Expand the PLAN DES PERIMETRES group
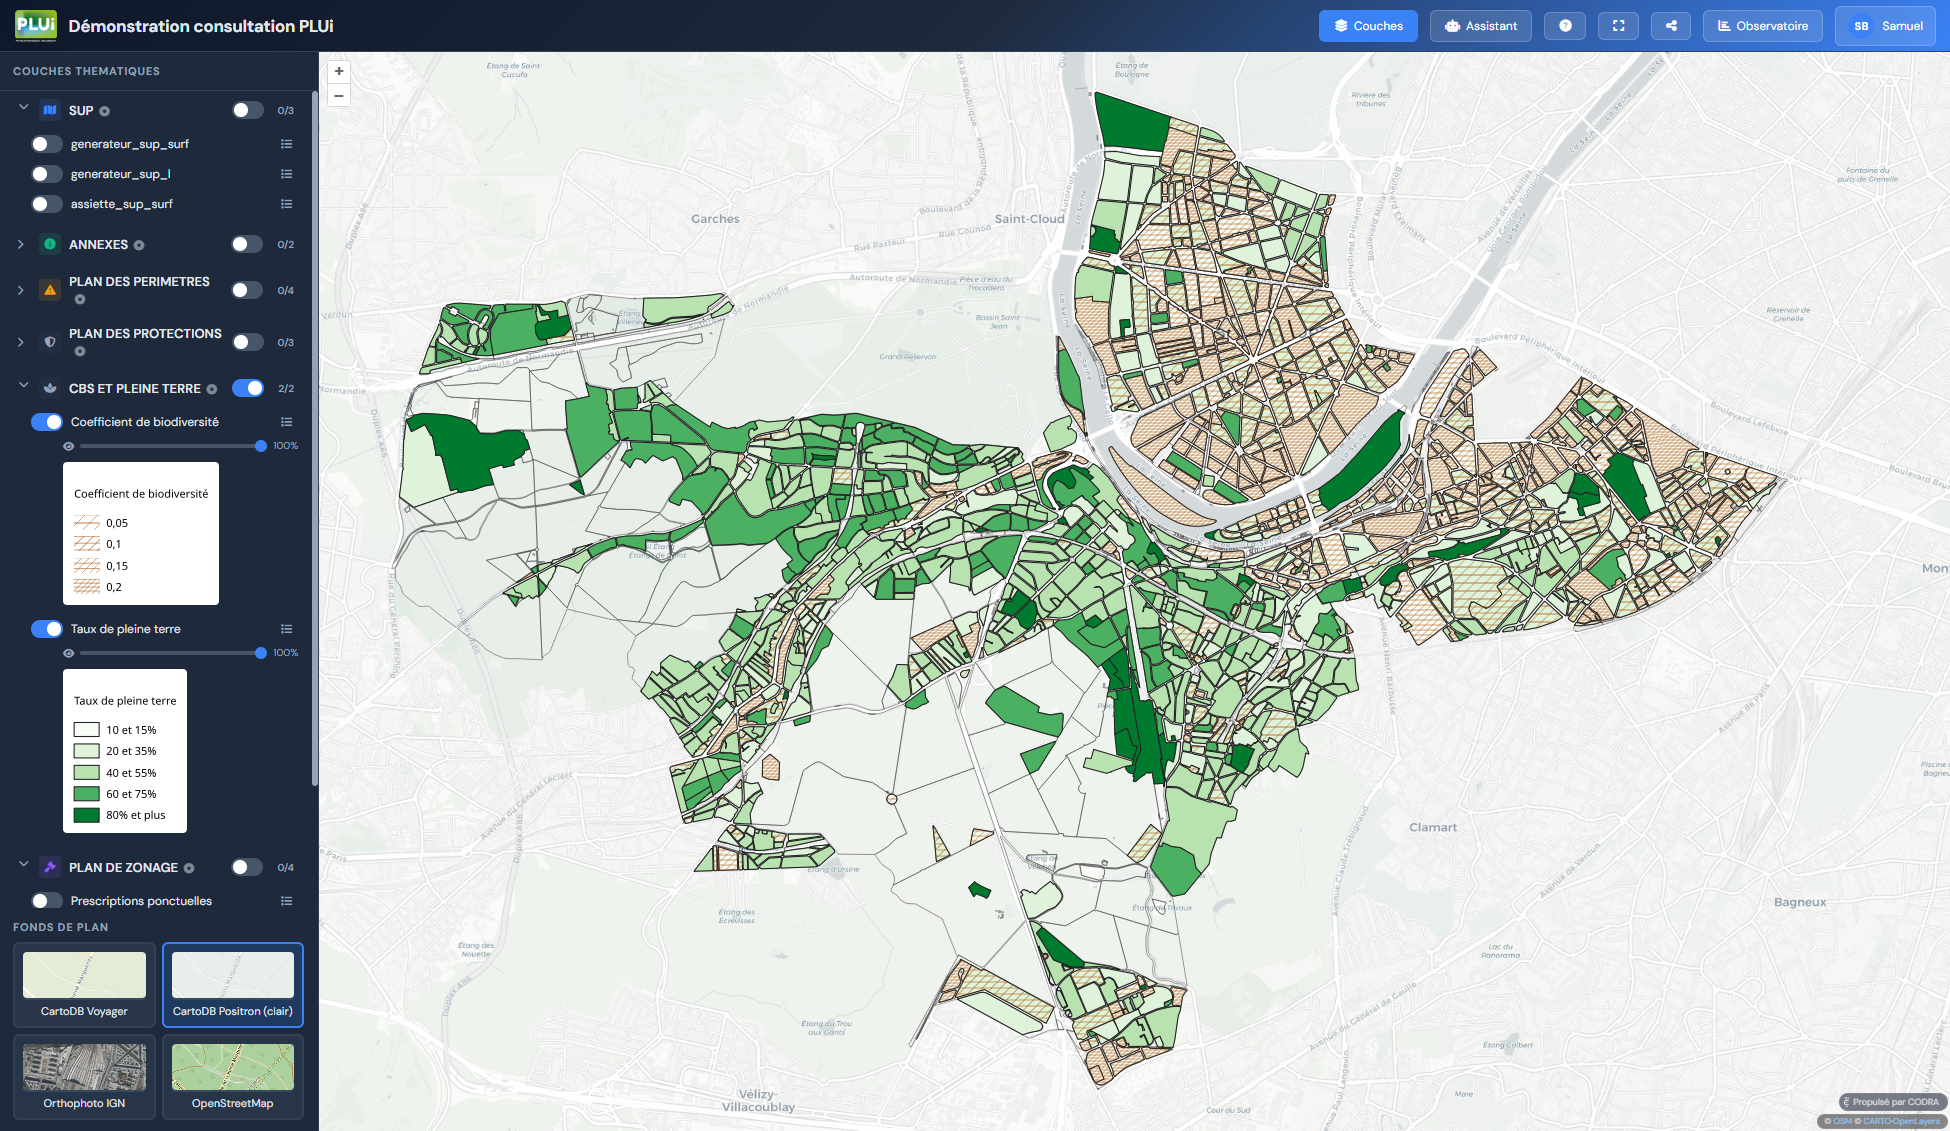 21,290
